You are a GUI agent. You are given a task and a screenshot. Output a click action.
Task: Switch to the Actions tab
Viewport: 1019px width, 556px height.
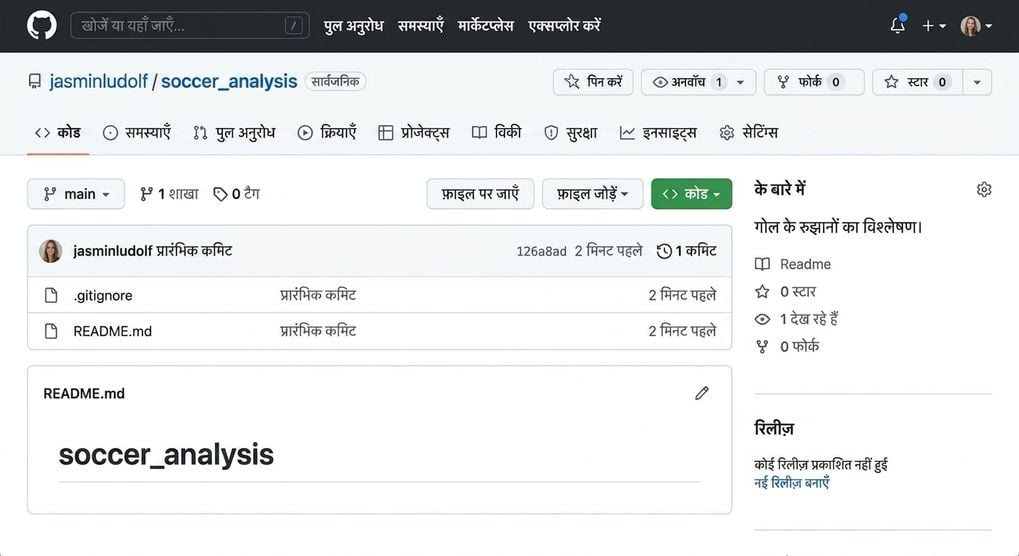point(327,133)
